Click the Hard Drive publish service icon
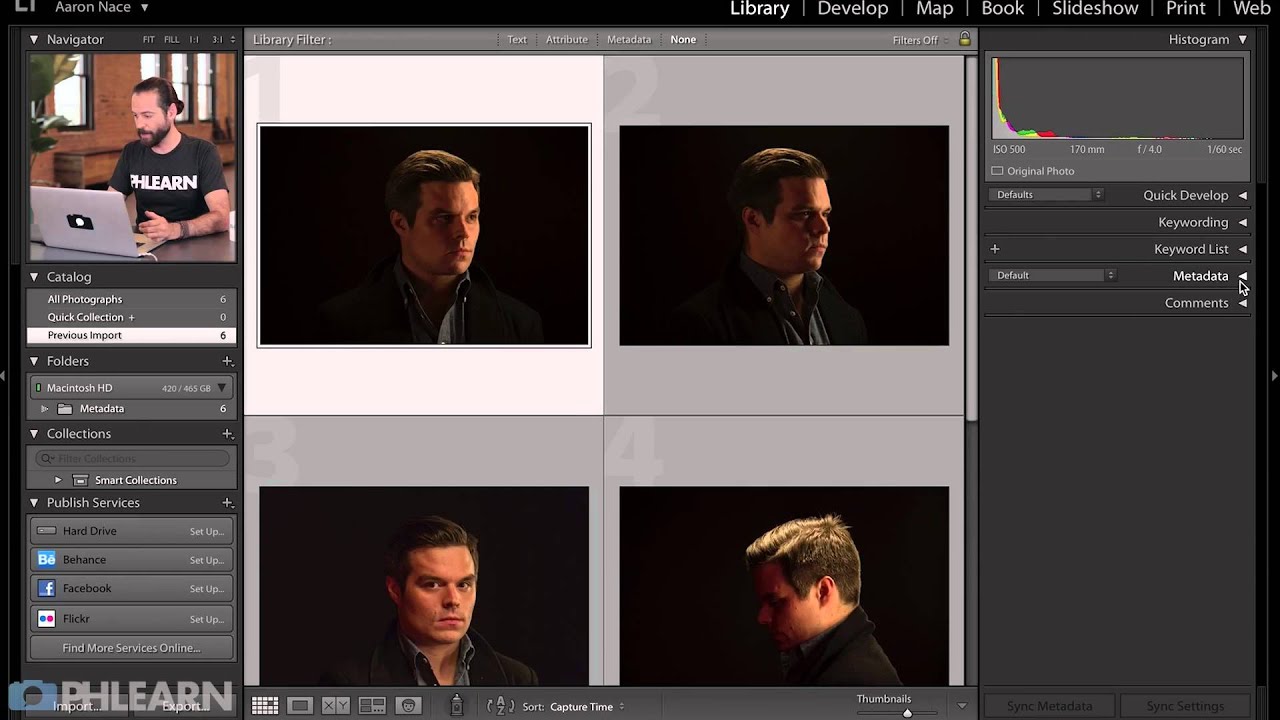The image size is (1280, 720). pyautogui.click(x=46, y=531)
